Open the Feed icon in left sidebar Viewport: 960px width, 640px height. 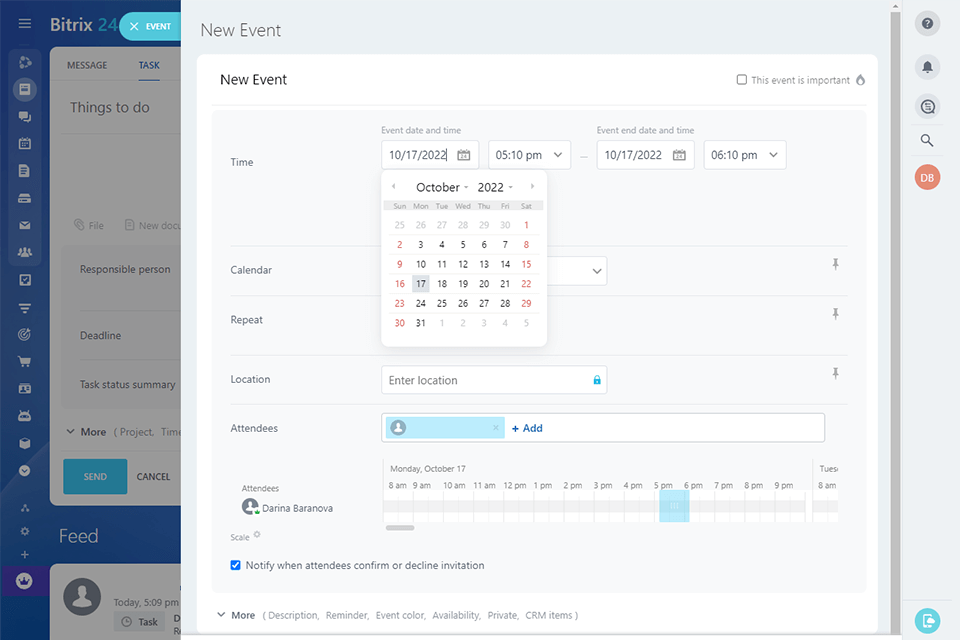tap(24, 89)
